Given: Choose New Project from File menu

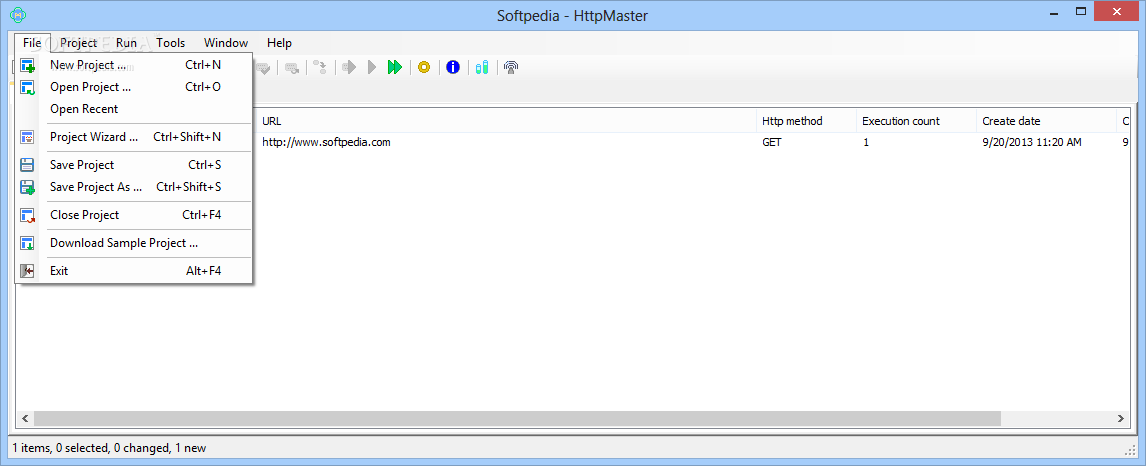Looking at the screenshot, I should [x=135, y=65].
